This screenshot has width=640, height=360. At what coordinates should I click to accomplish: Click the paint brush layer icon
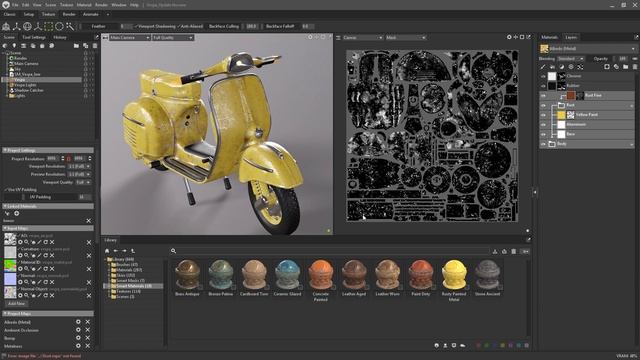click(x=542, y=67)
